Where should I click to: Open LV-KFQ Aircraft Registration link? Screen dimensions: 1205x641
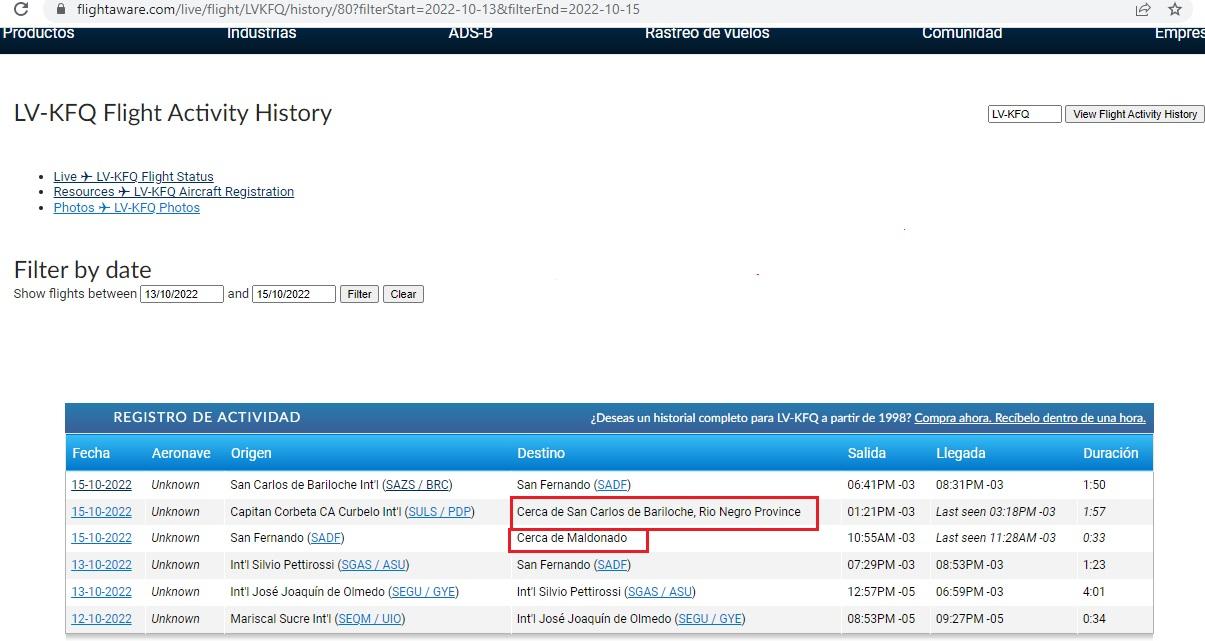(x=173, y=192)
